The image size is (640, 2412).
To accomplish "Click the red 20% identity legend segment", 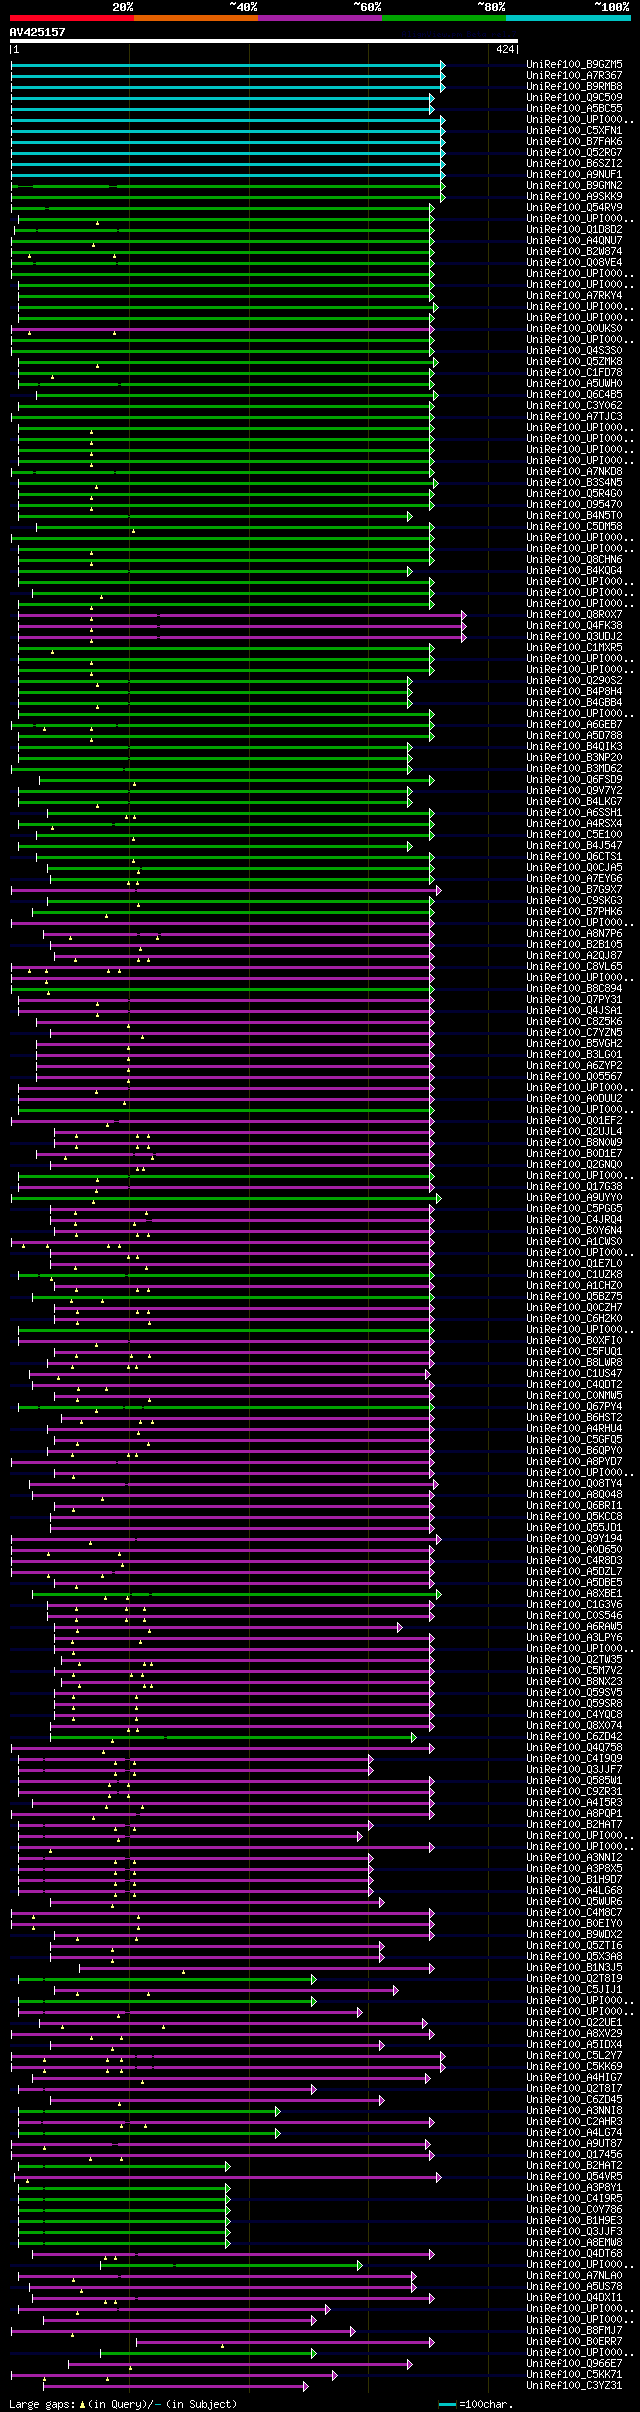I will (71, 18).
